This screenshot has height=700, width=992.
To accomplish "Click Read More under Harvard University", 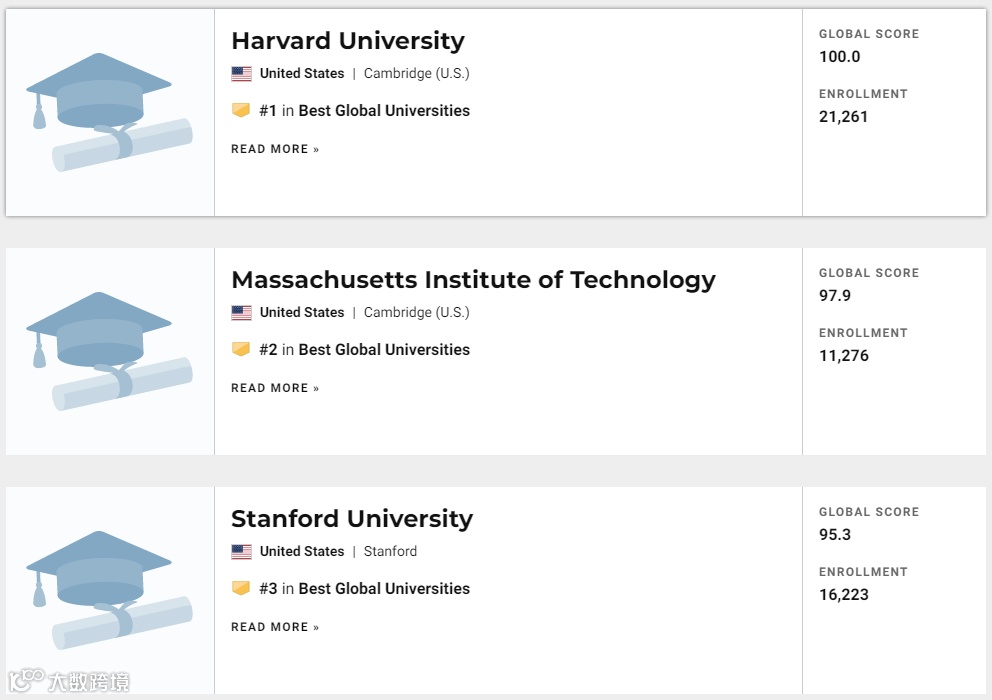I will click(x=275, y=149).
